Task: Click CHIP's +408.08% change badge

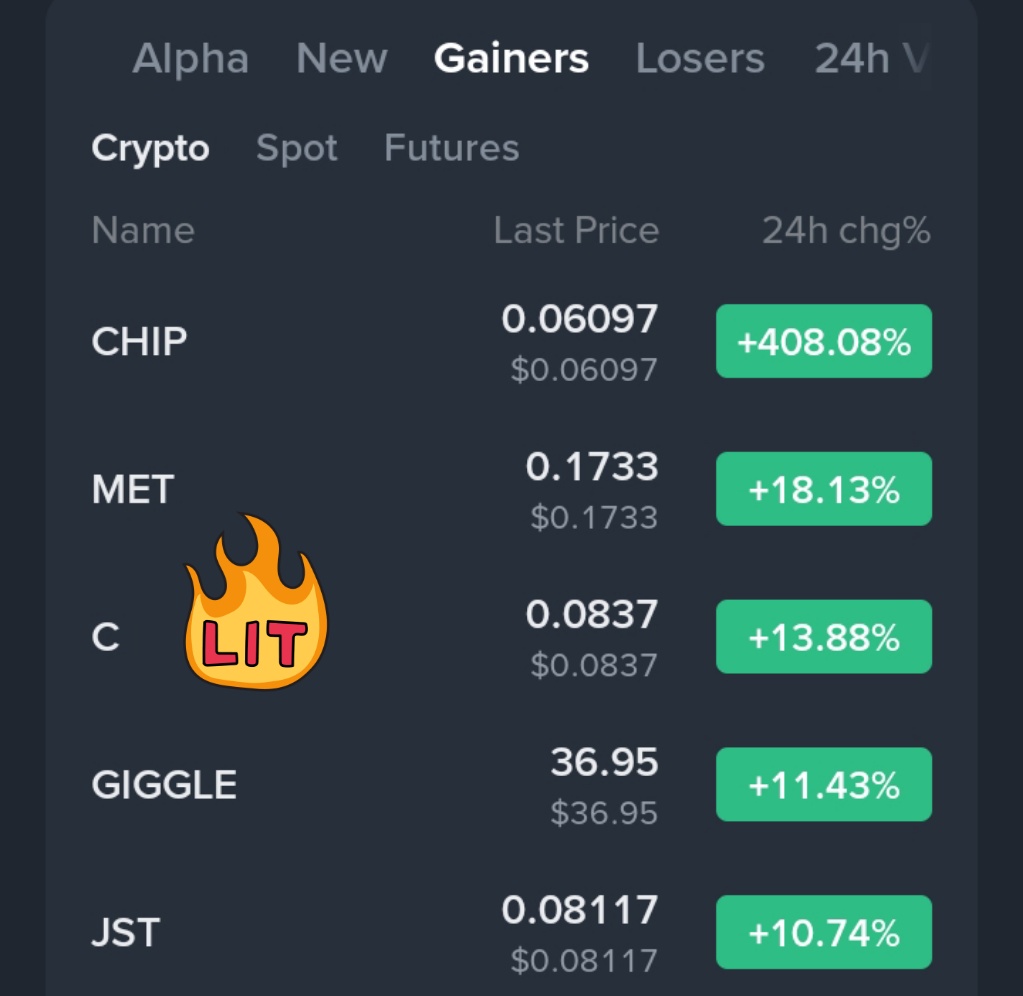Action: pyautogui.click(x=823, y=342)
